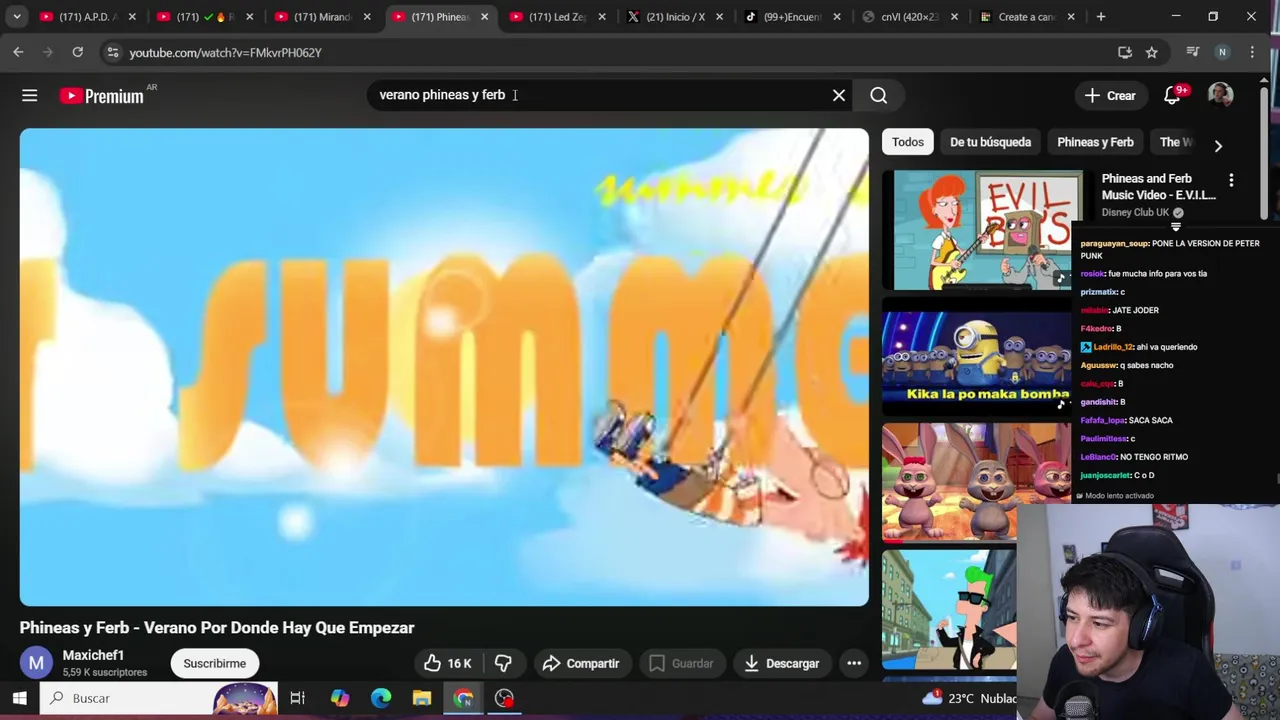This screenshot has width=1280, height=720.
Task: Select the De tu búsqueda chip
Action: click(990, 142)
